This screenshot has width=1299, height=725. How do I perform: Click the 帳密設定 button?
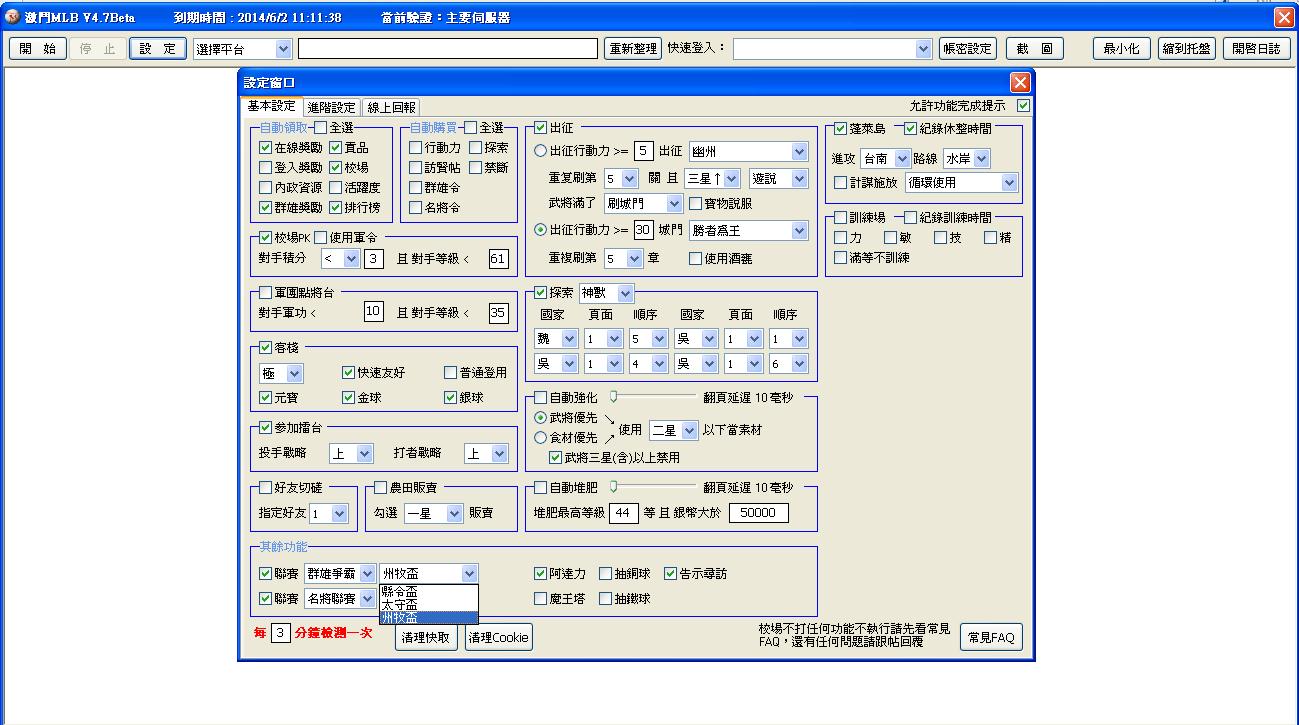pyautogui.click(x=967, y=48)
